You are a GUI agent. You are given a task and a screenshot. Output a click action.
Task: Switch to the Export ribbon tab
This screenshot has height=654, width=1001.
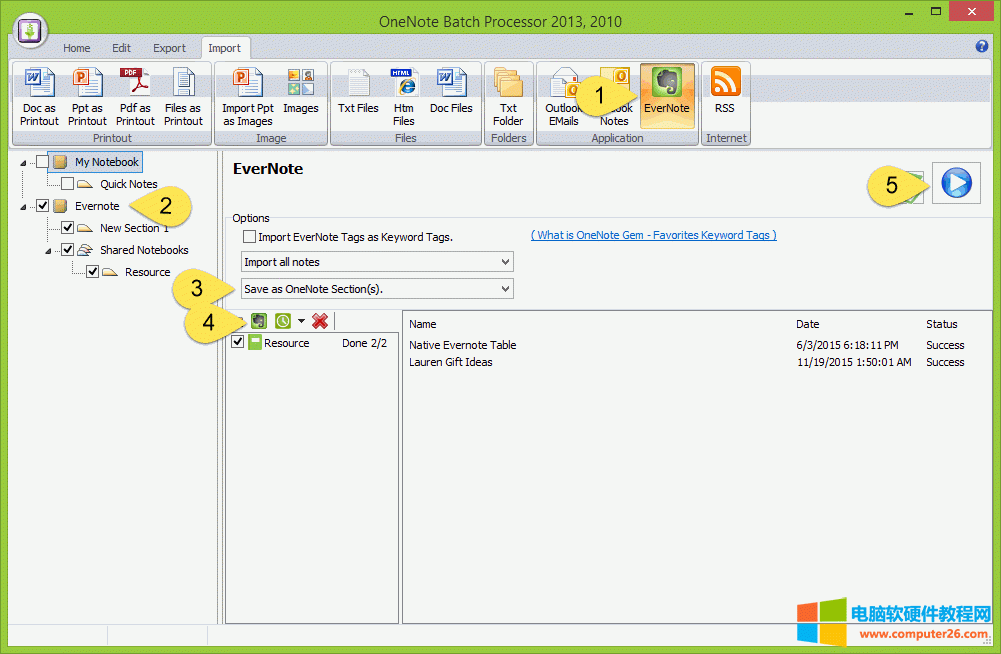169,47
